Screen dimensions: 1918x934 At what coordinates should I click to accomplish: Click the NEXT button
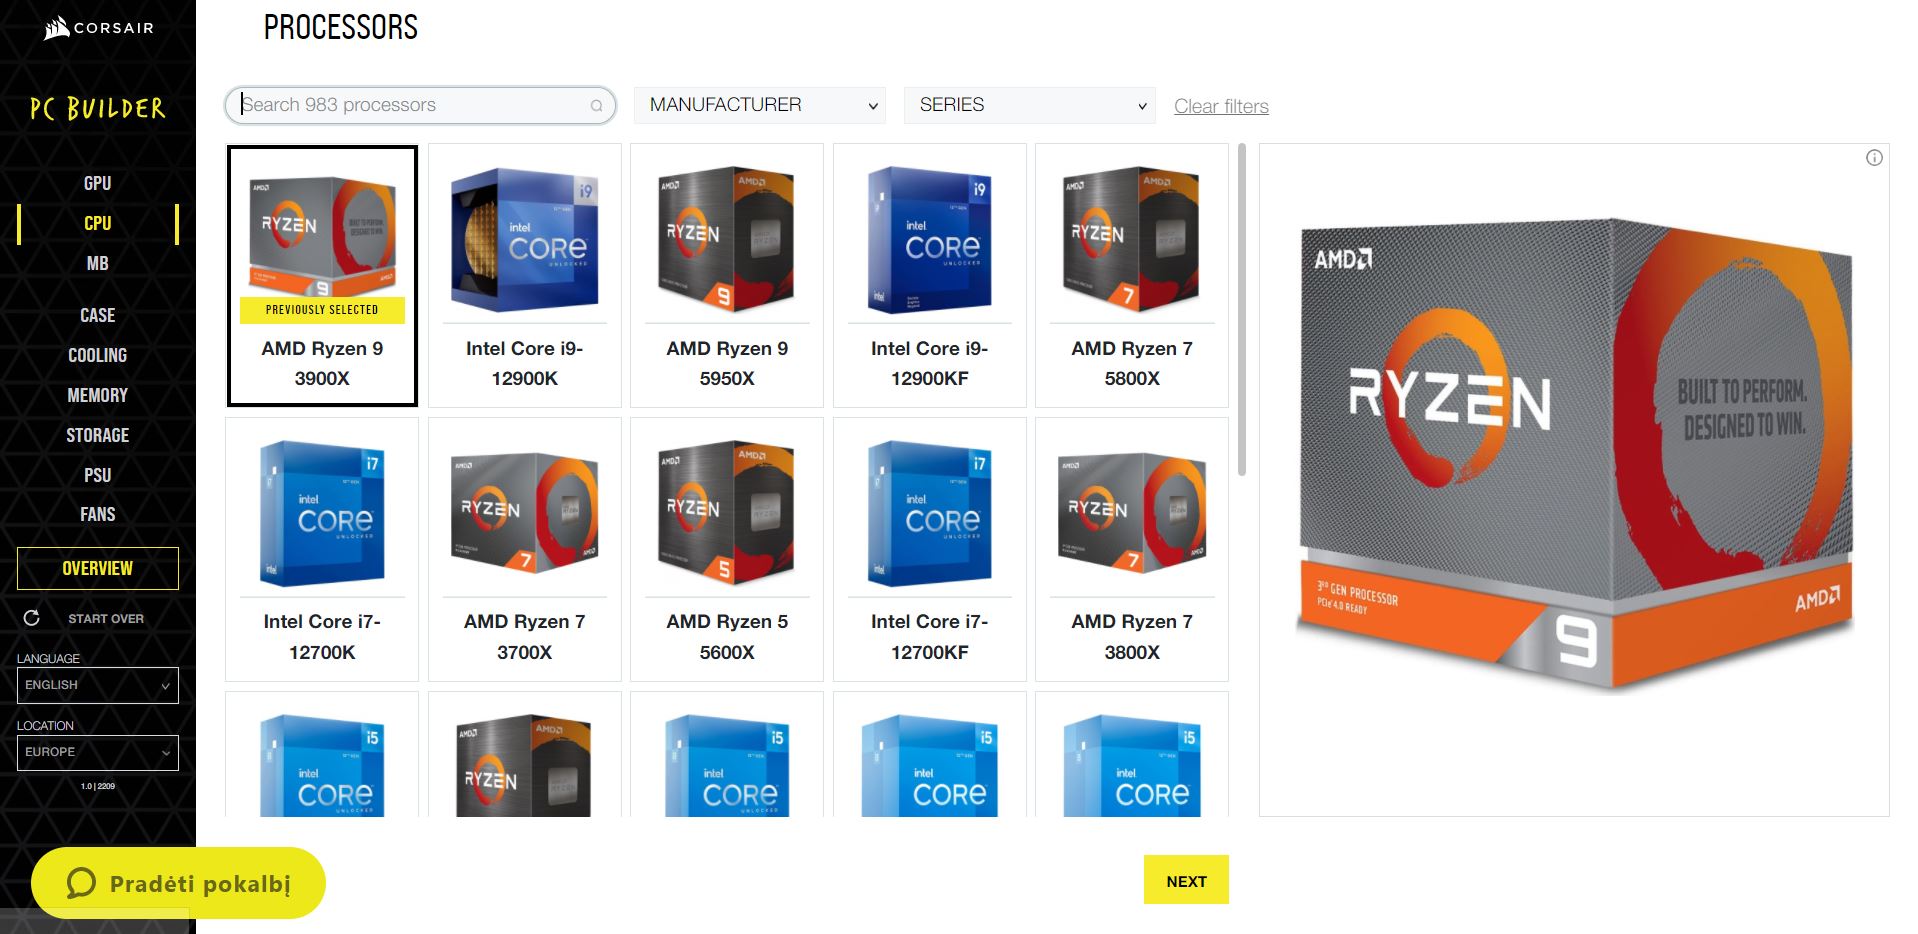(1186, 880)
